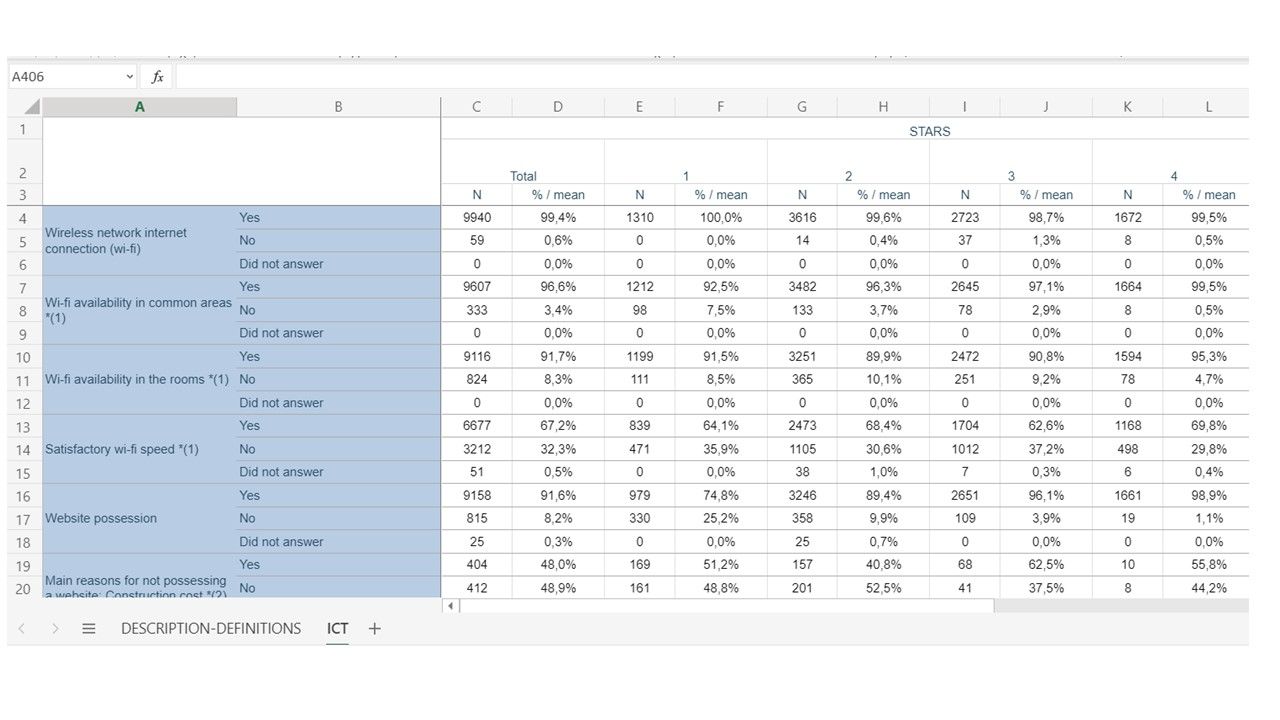
Task: Select column A header
Action: [x=140, y=107]
